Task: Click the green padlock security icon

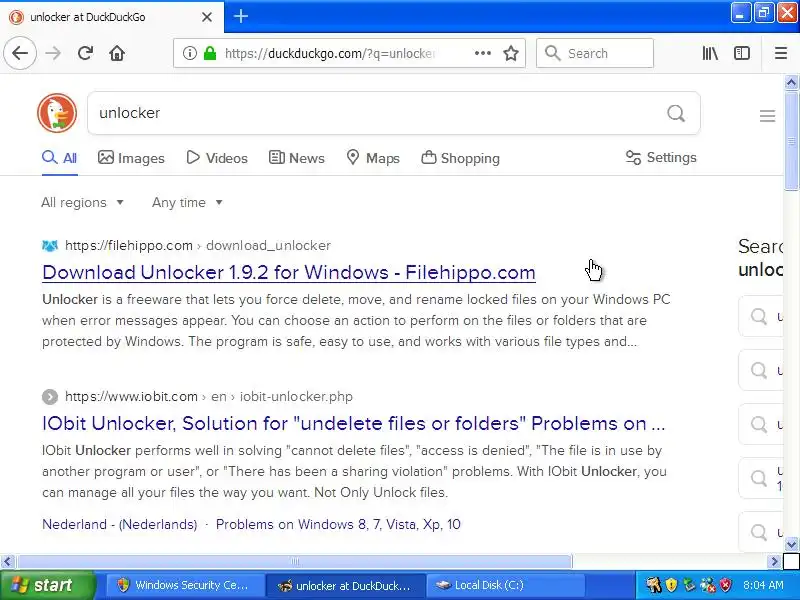Action: click(x=210, y=53)
